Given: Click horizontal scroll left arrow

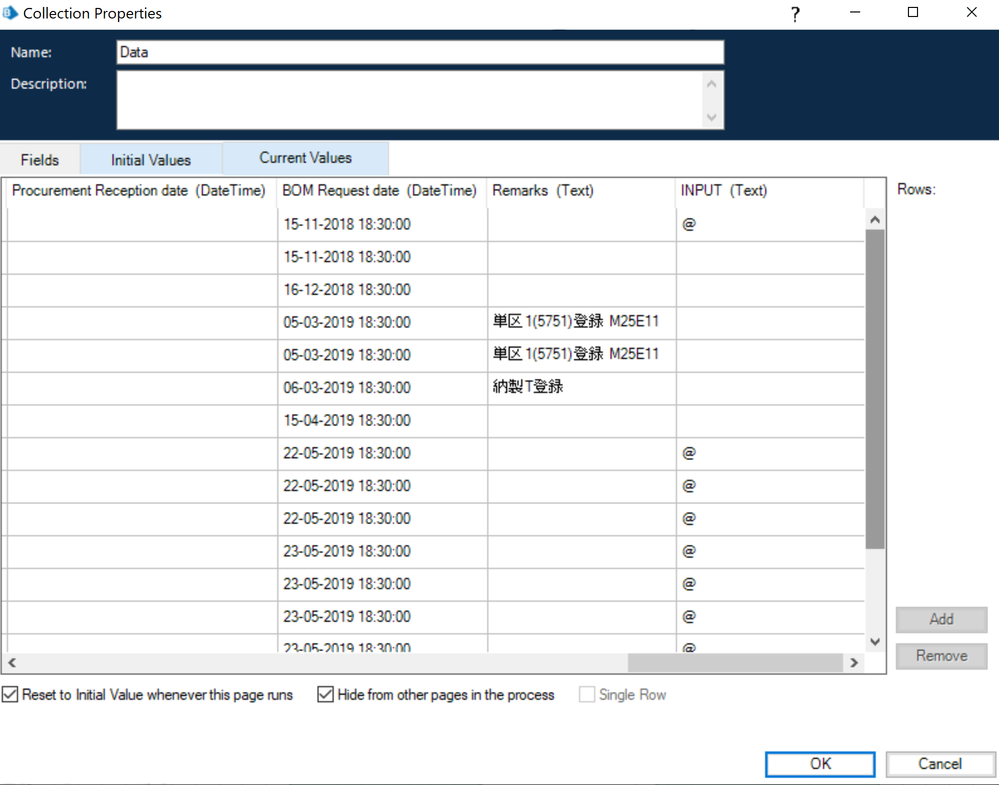Looking at the screenshot, I should pyautogui.click(x=12, y=663).
